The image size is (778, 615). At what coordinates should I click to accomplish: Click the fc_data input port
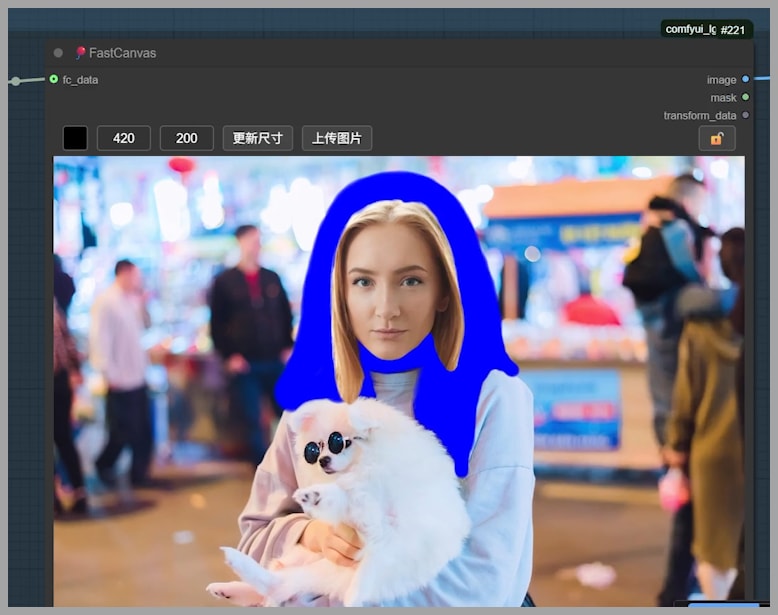click(54, 79)
